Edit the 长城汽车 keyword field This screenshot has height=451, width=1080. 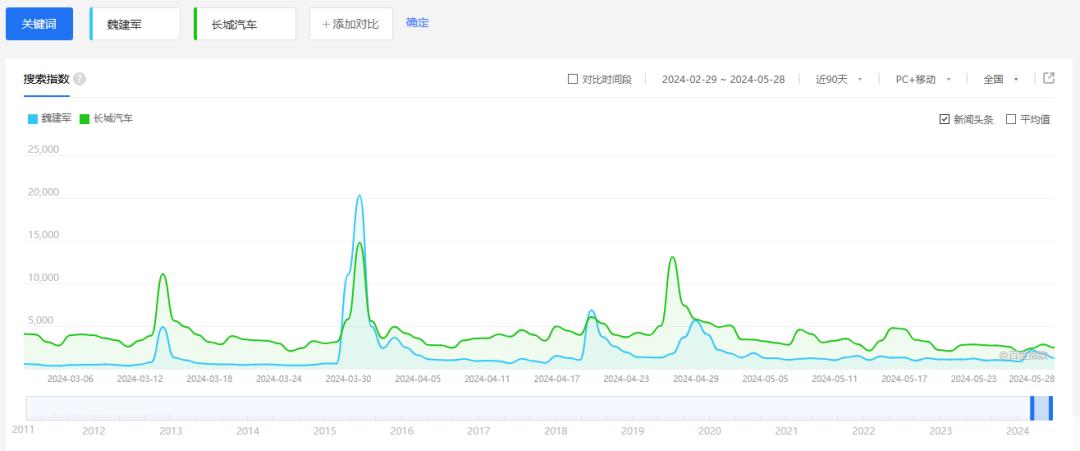[x=245, y=24]
